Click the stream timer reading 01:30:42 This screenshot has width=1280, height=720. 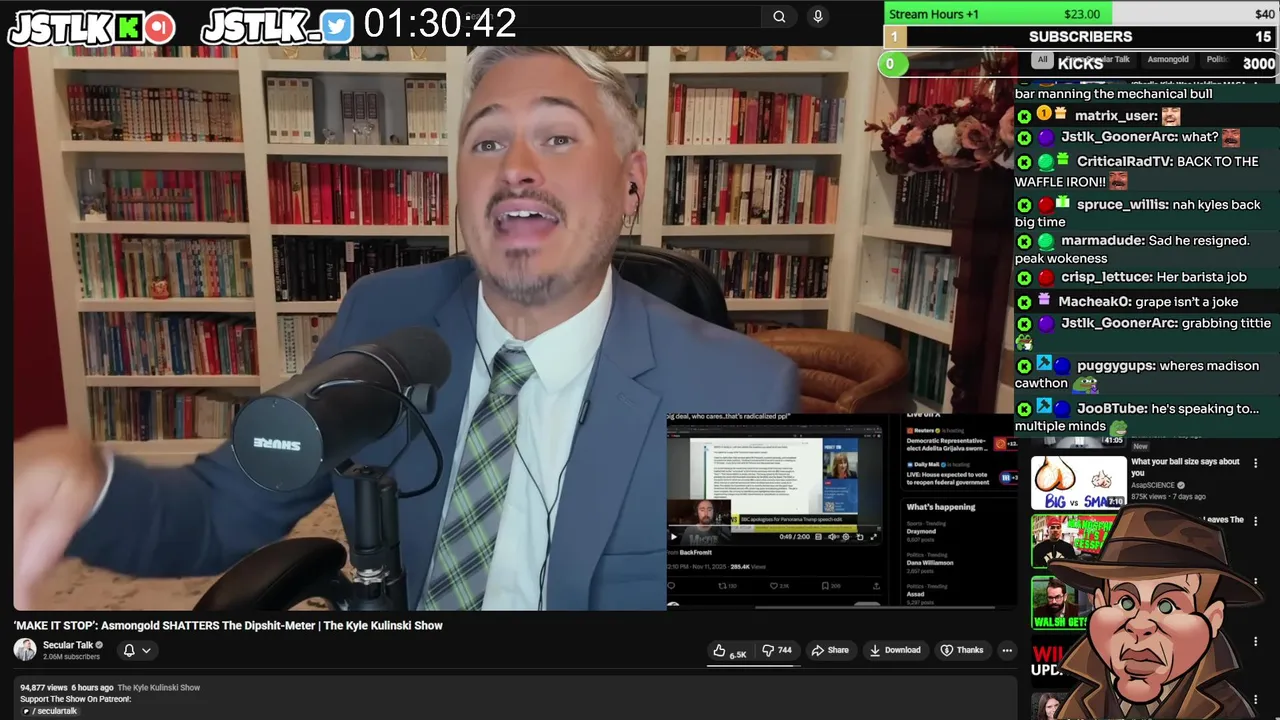[440, 24]
